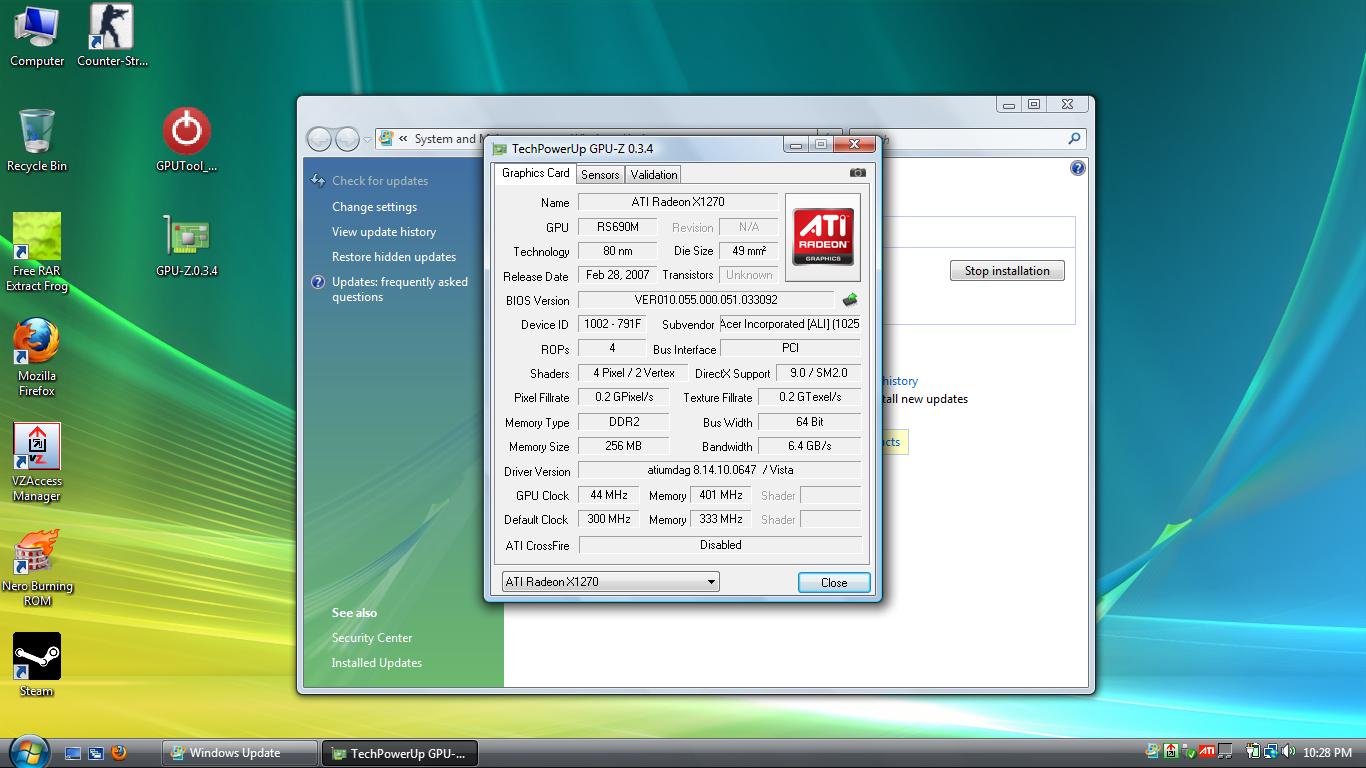Switch to the Graphics Card tab
The image size is (1366, 768).
536,173
